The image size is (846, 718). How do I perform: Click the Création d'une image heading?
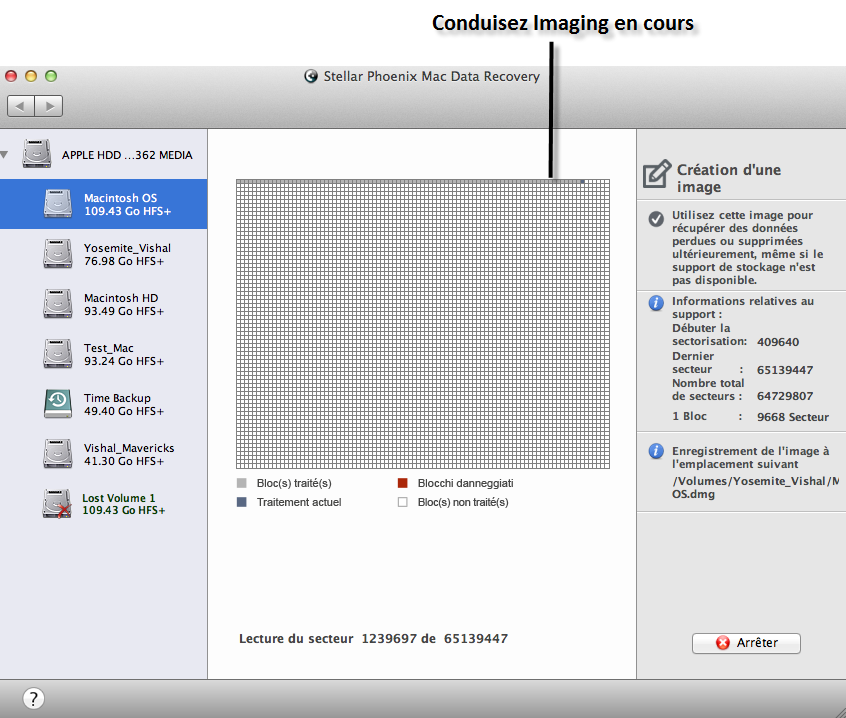(x=729, y=178)
